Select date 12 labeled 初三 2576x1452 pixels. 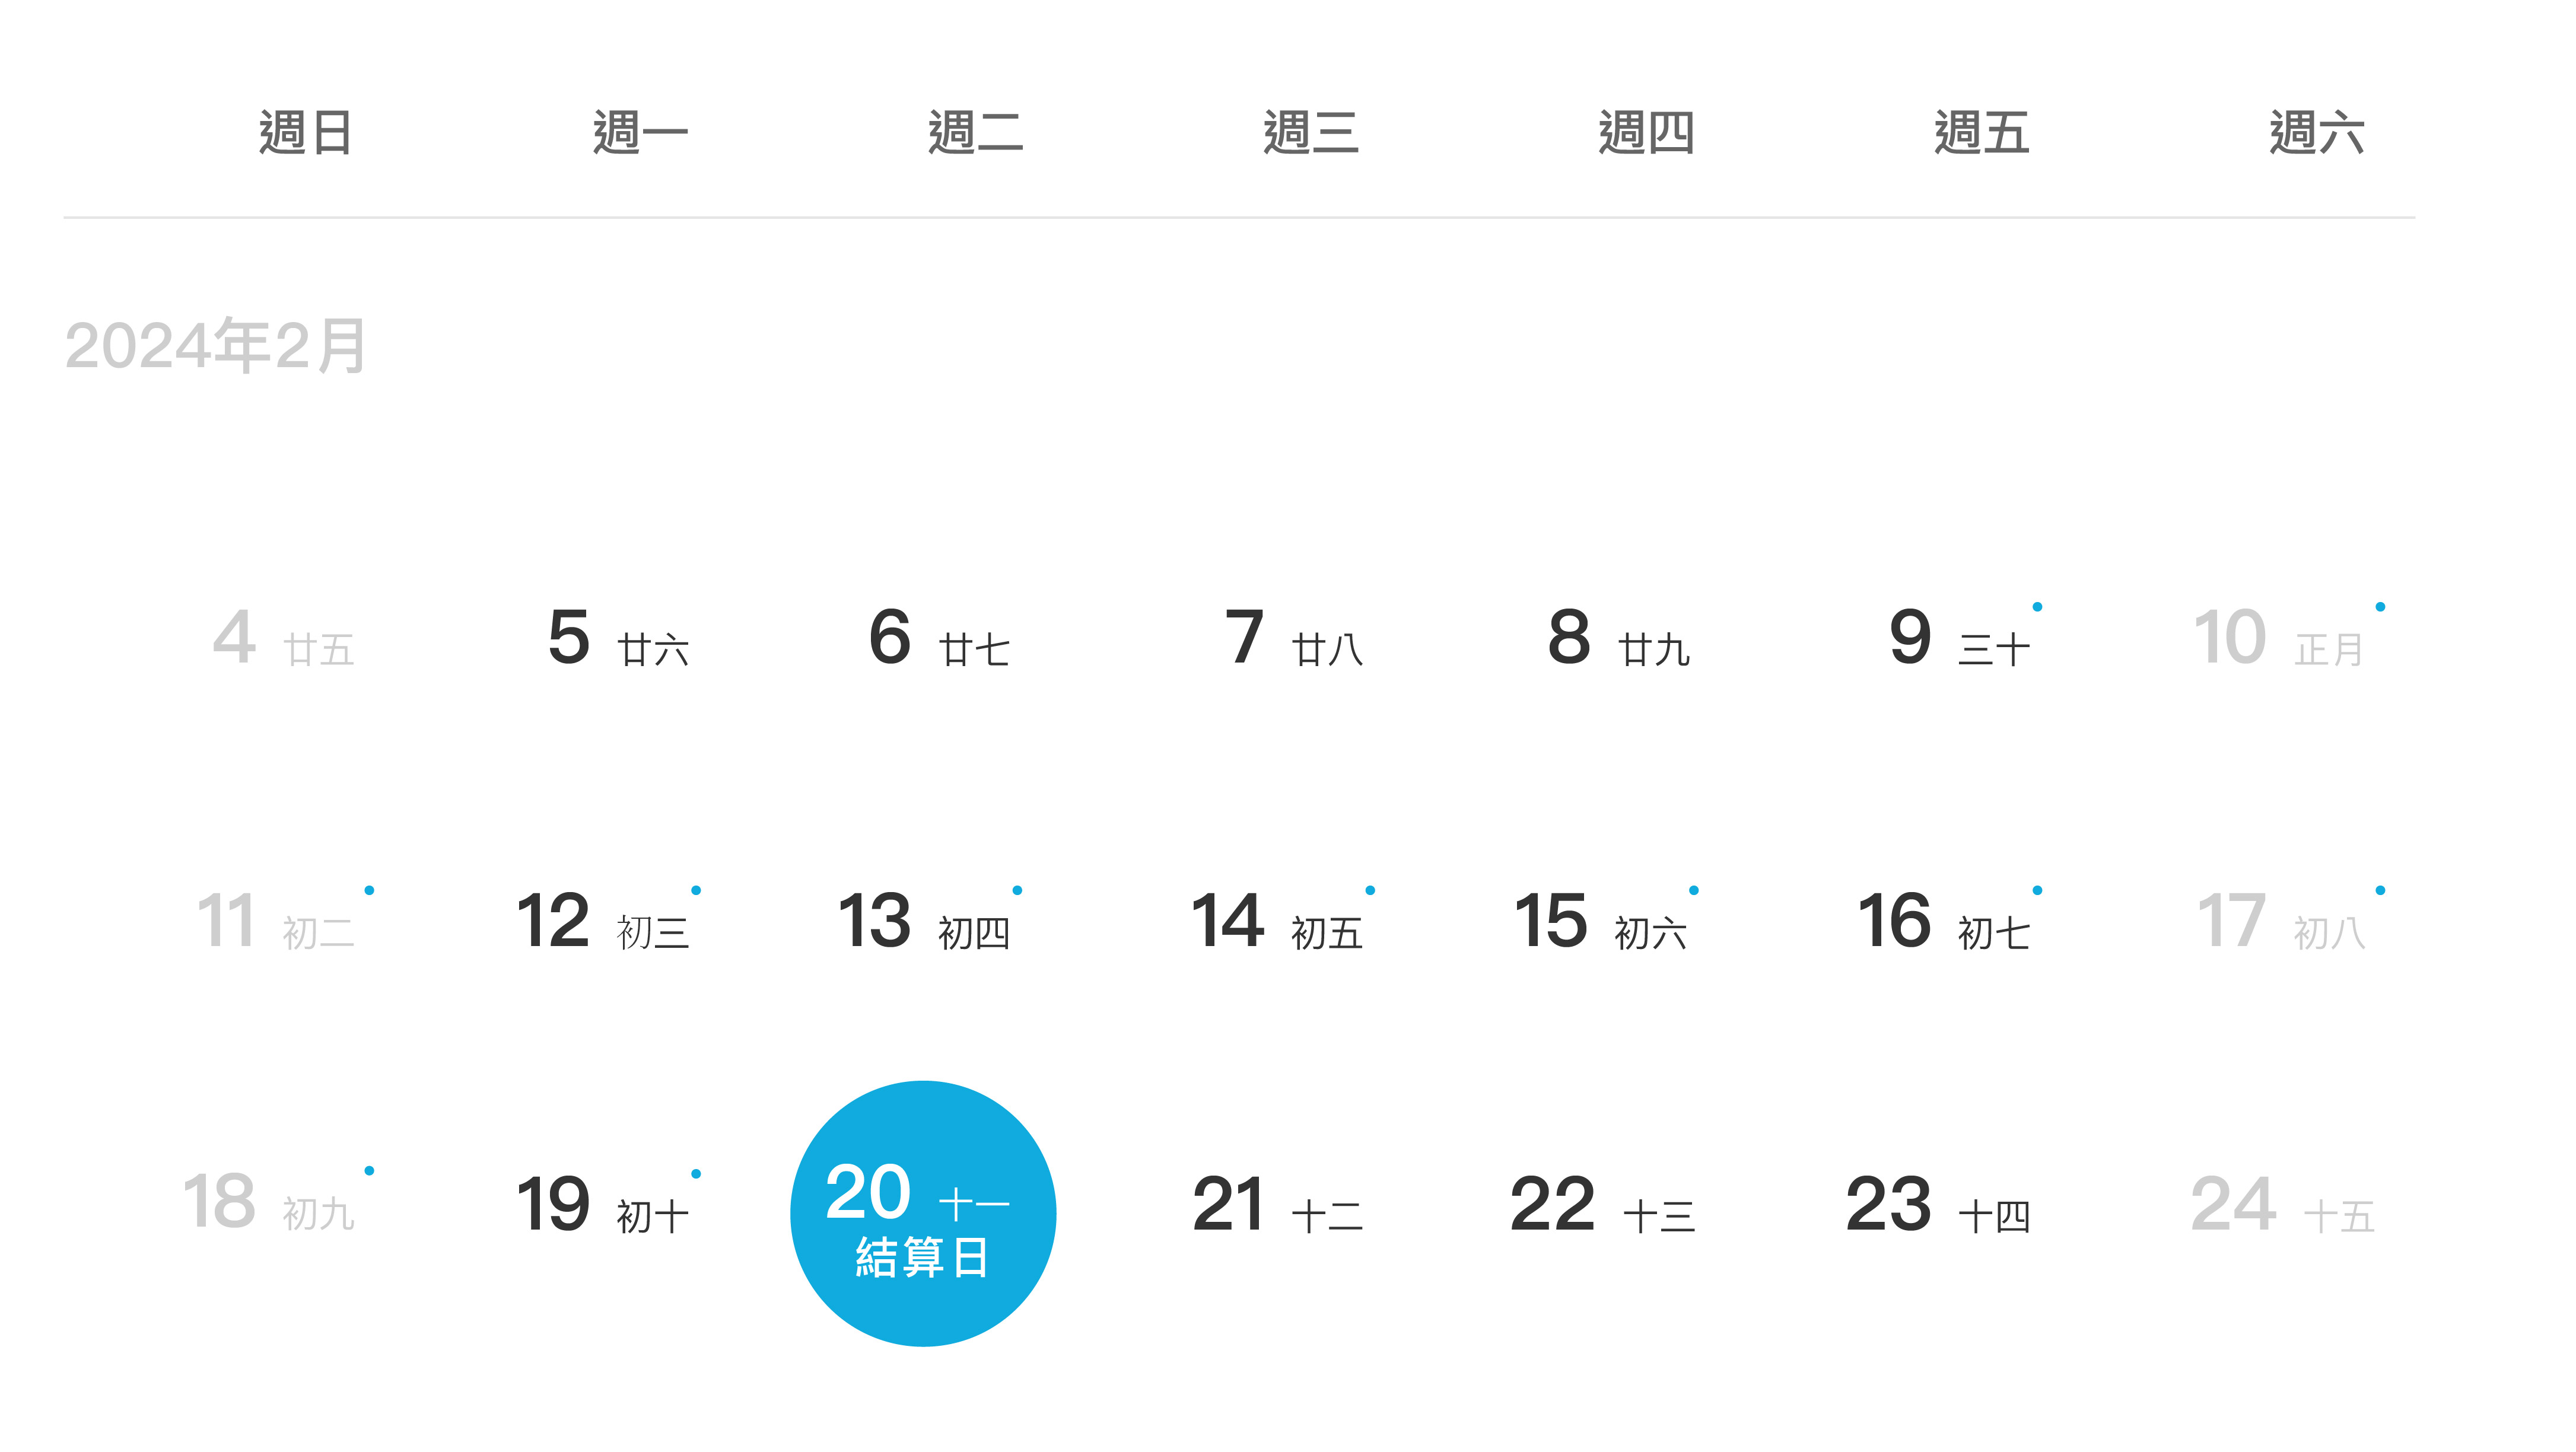[602, 922]
